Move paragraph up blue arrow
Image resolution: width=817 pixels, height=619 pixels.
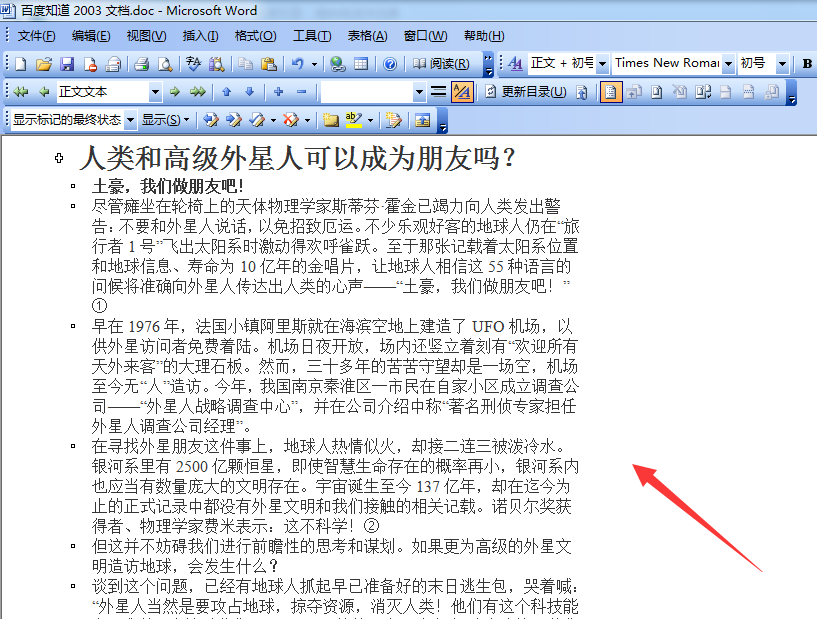[x=226, y=92]
